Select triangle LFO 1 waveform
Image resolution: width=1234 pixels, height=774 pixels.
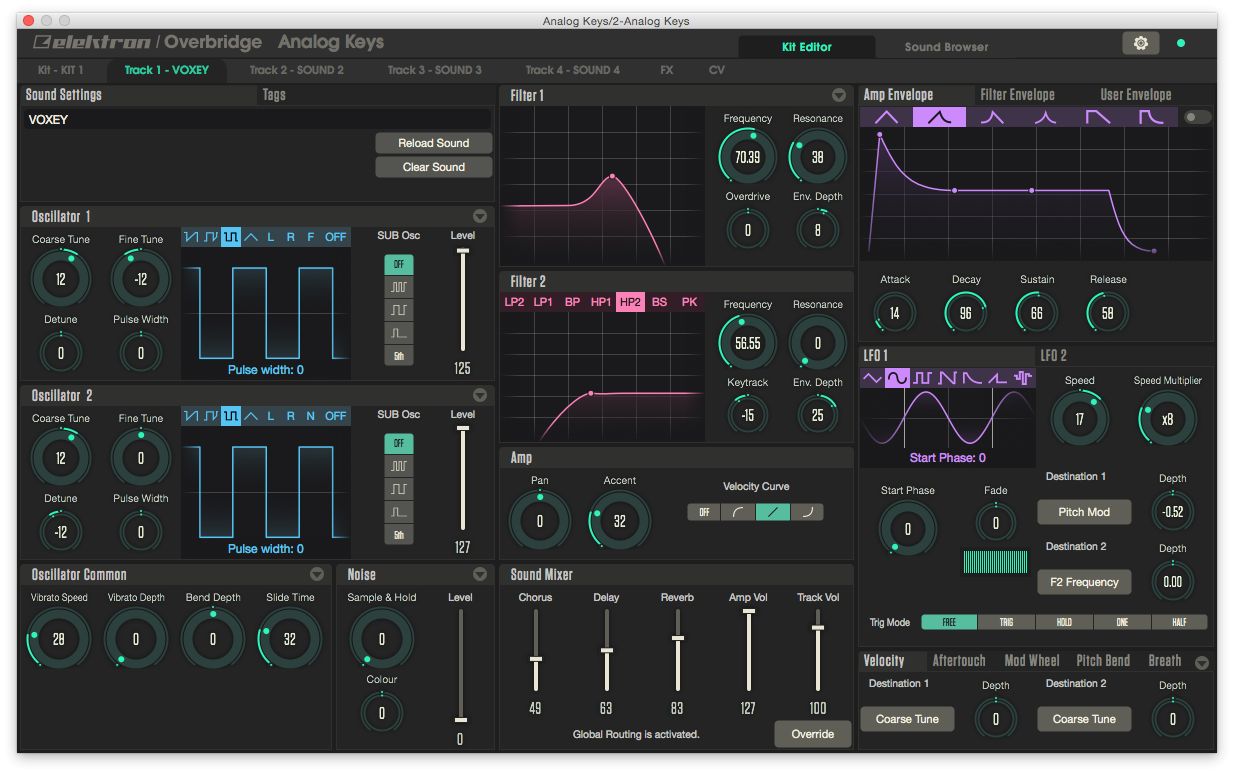[x=872, y=378]
